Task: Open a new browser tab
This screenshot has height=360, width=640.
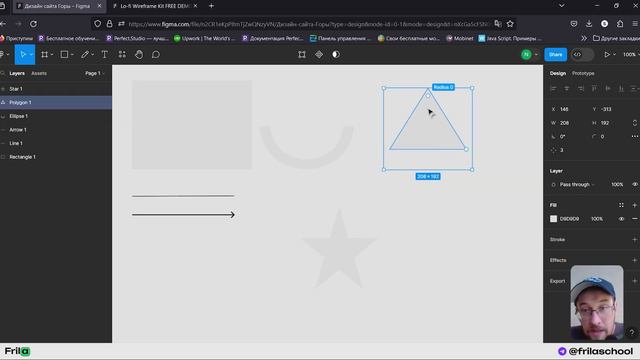Action: [211, 6]
